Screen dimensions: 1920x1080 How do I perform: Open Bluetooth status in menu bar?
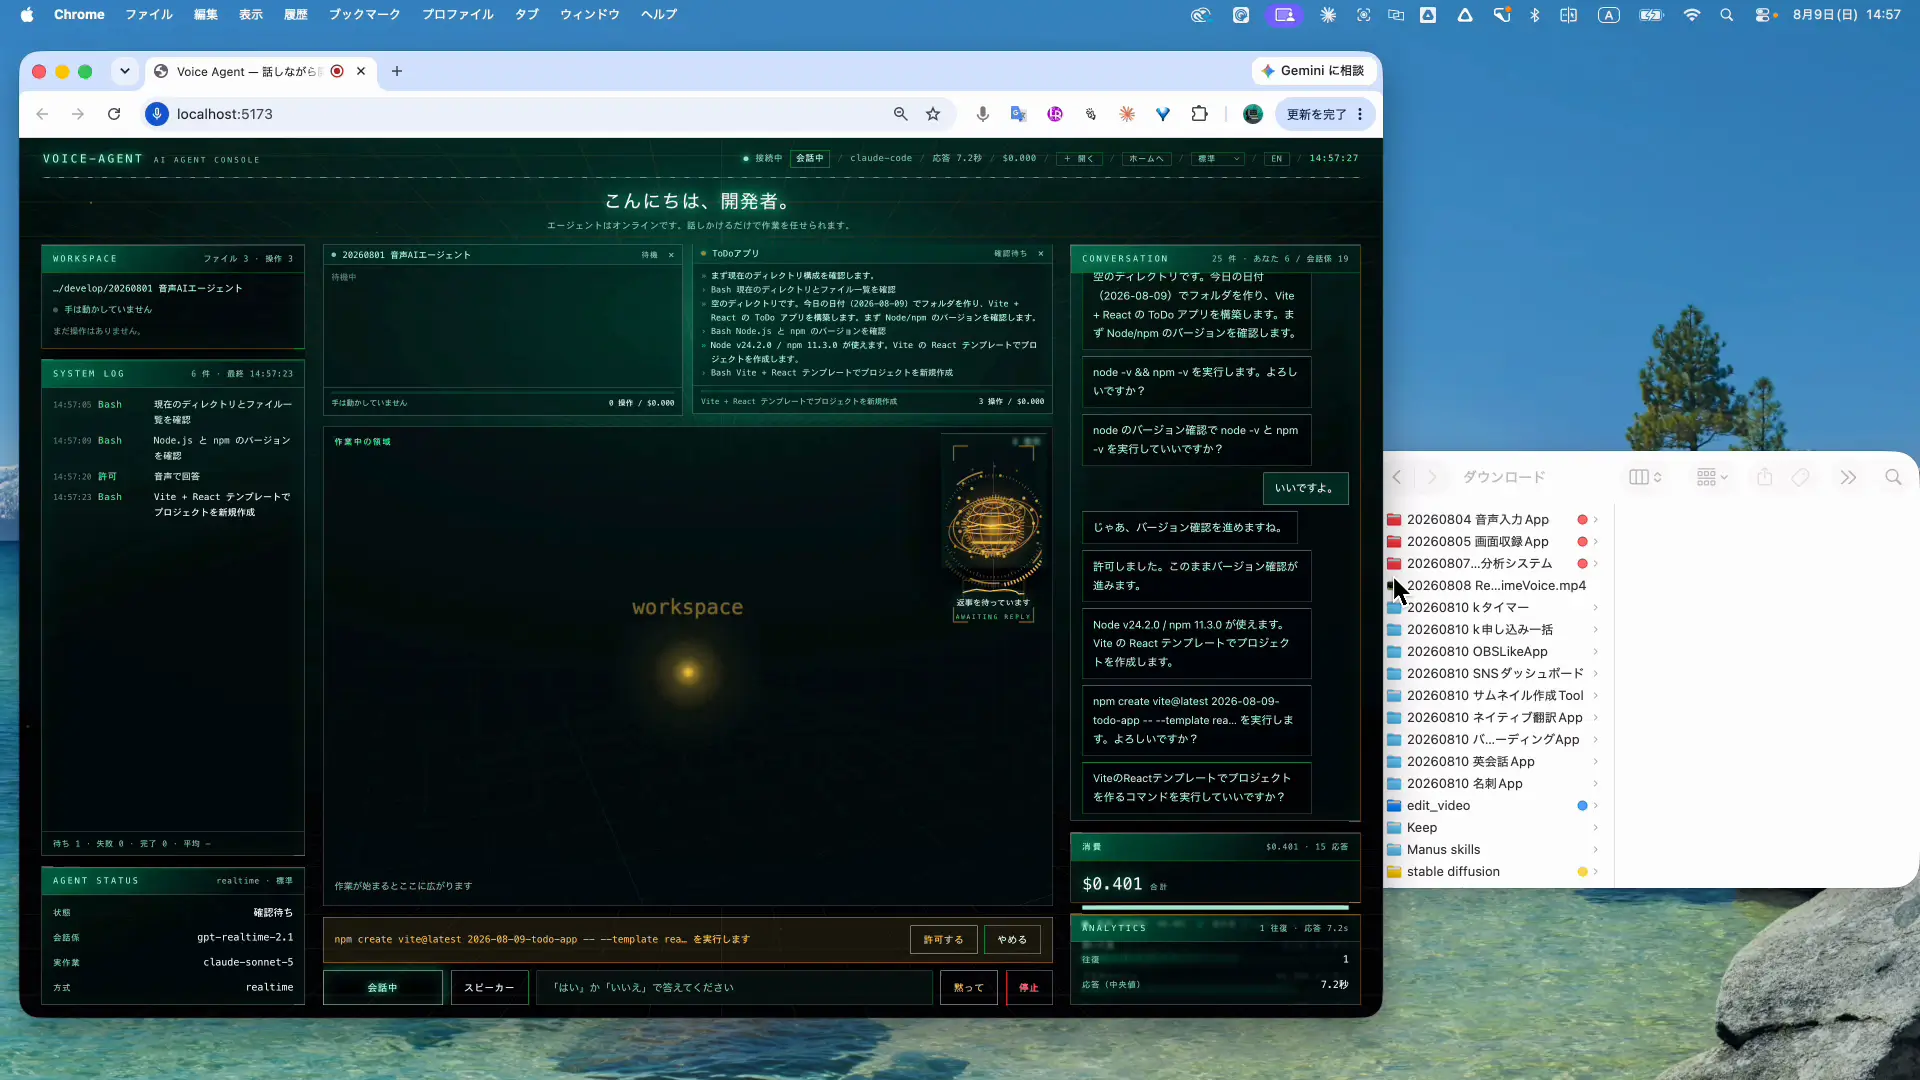1535,14
